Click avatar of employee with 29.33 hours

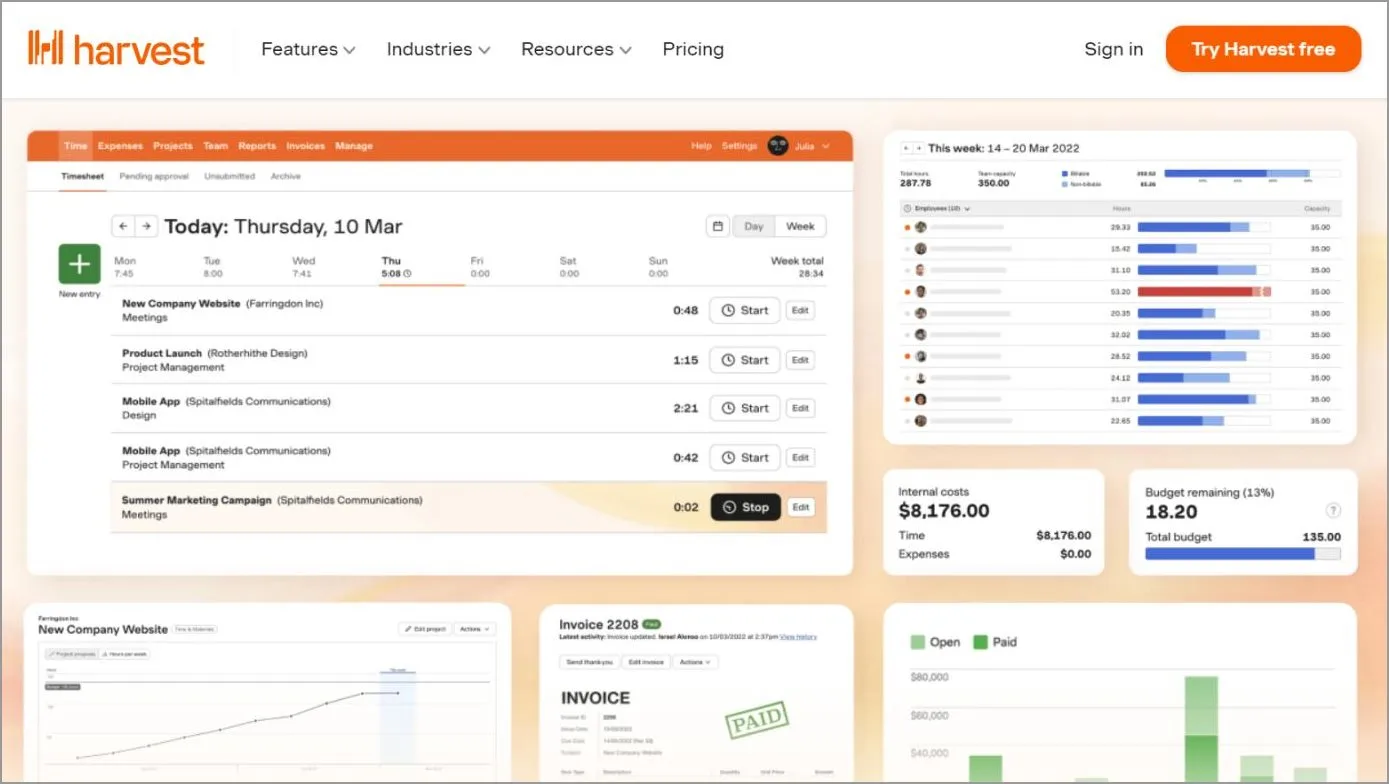pyautogui.click(x=920, y=227)
